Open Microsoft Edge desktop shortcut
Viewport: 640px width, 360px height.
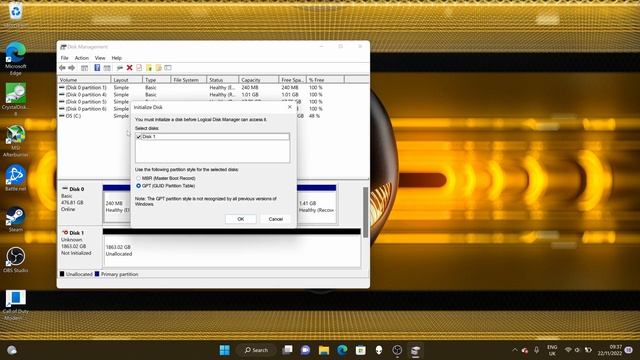(x=16, y=58)
